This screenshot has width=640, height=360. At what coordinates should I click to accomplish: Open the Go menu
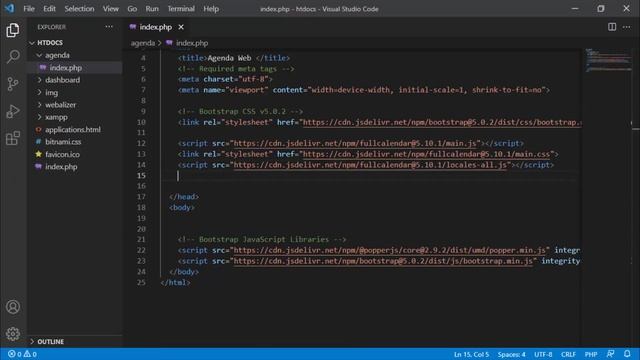tap(132, 9)
